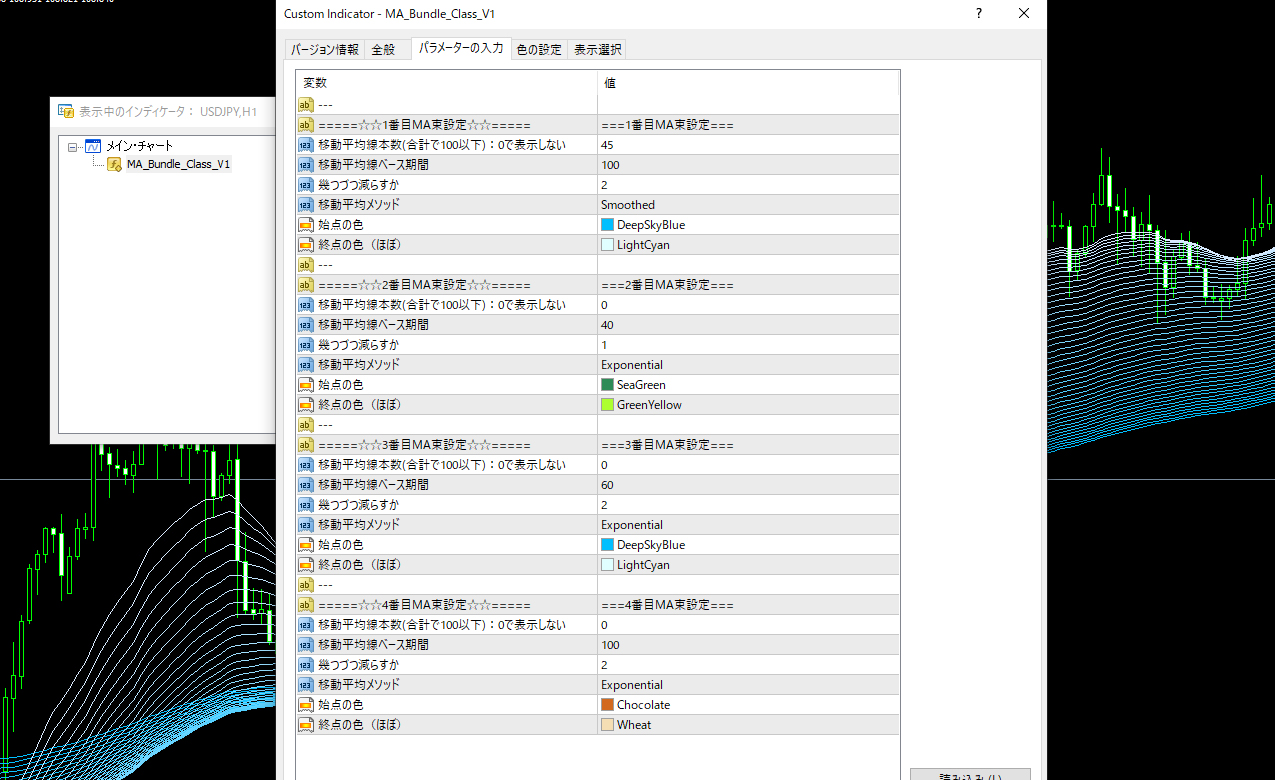Select the =====☆☆3番目MA束設定☆☆===== label
This screenshot has width=1275, height=780.
pyautogui.click(x=424, y=445)
